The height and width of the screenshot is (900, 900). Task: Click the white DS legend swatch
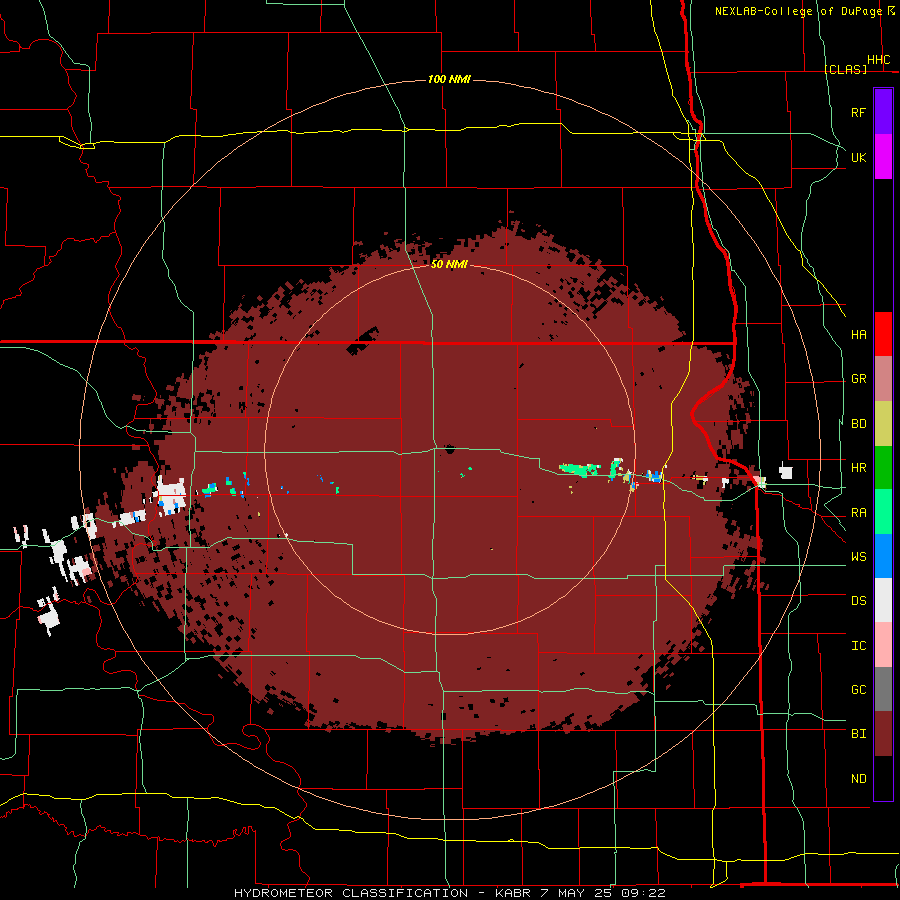(x=883, y=600)
